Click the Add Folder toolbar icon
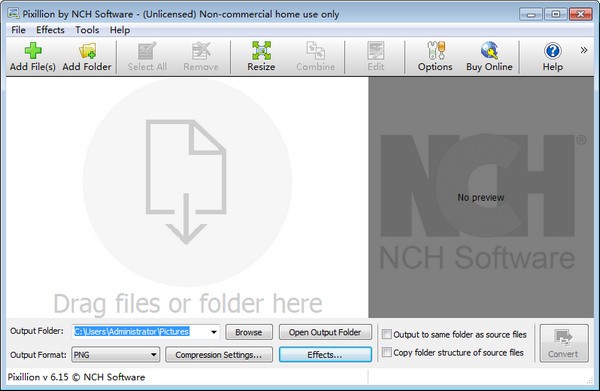This screenshot has height=391, width=600. point(87,57)
